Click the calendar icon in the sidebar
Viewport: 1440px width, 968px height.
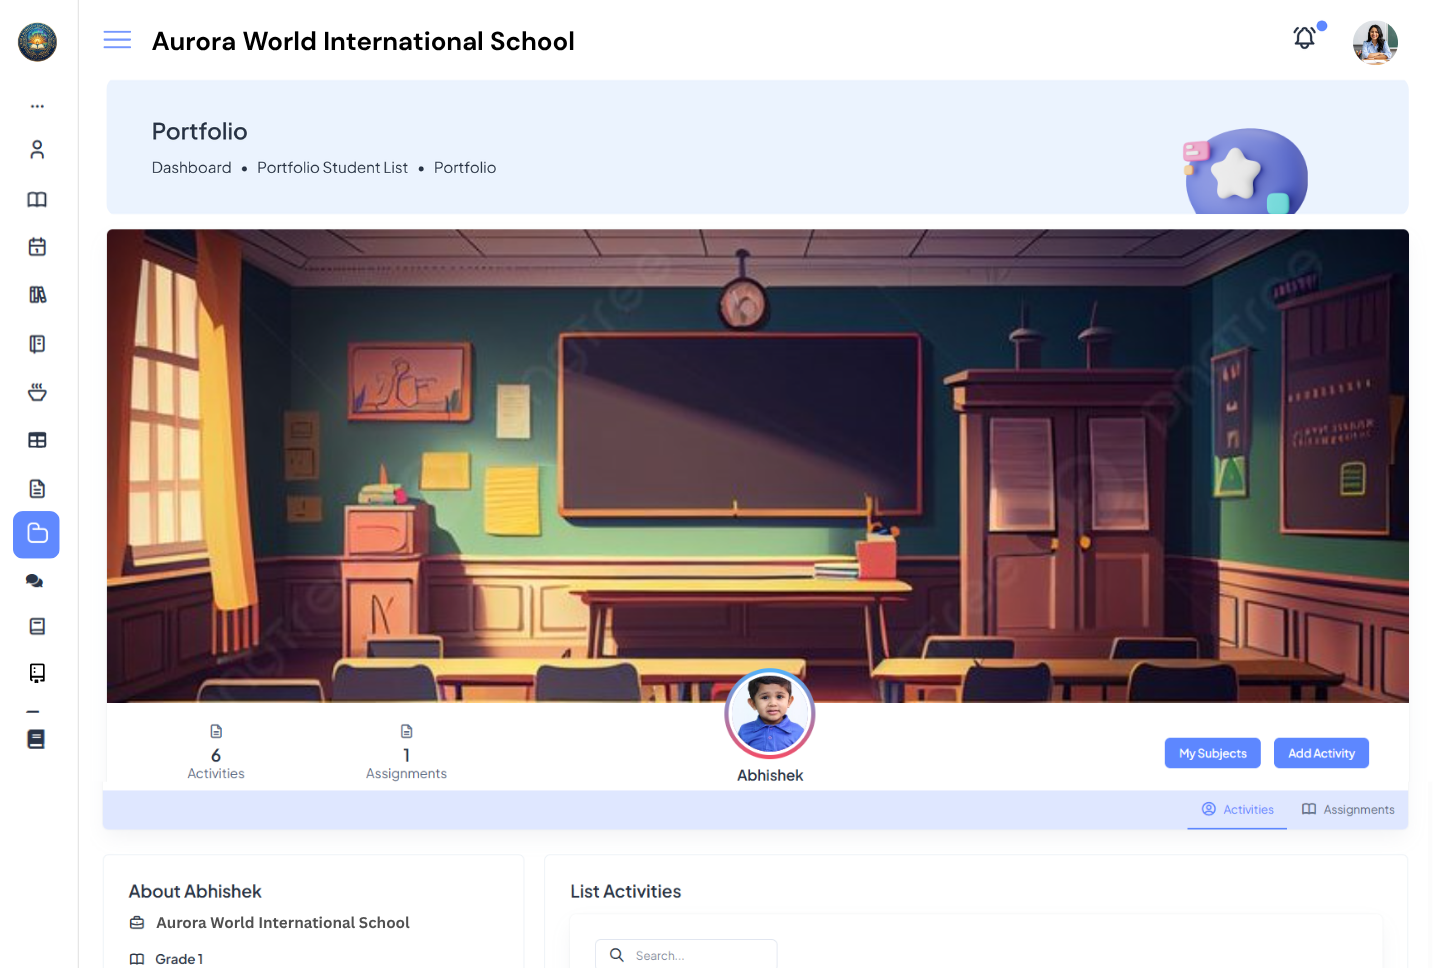click(36, 246)
